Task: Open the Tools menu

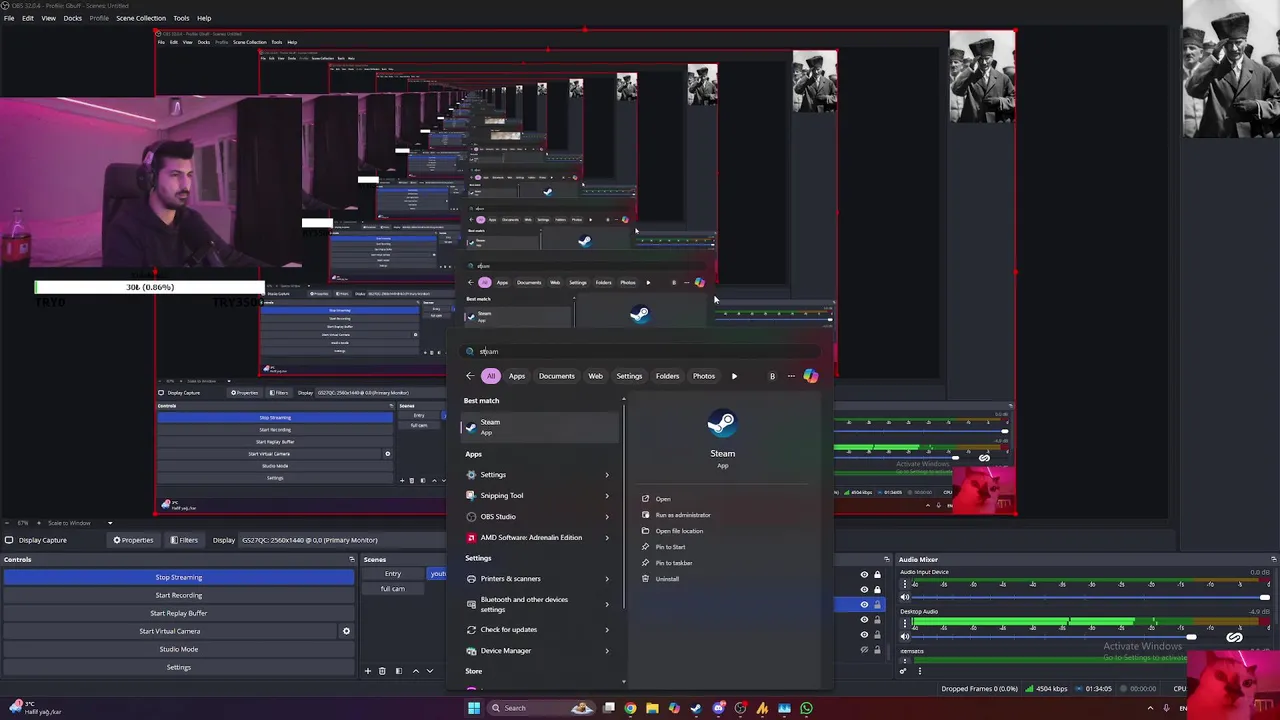Action: click(x=181, y=18)
